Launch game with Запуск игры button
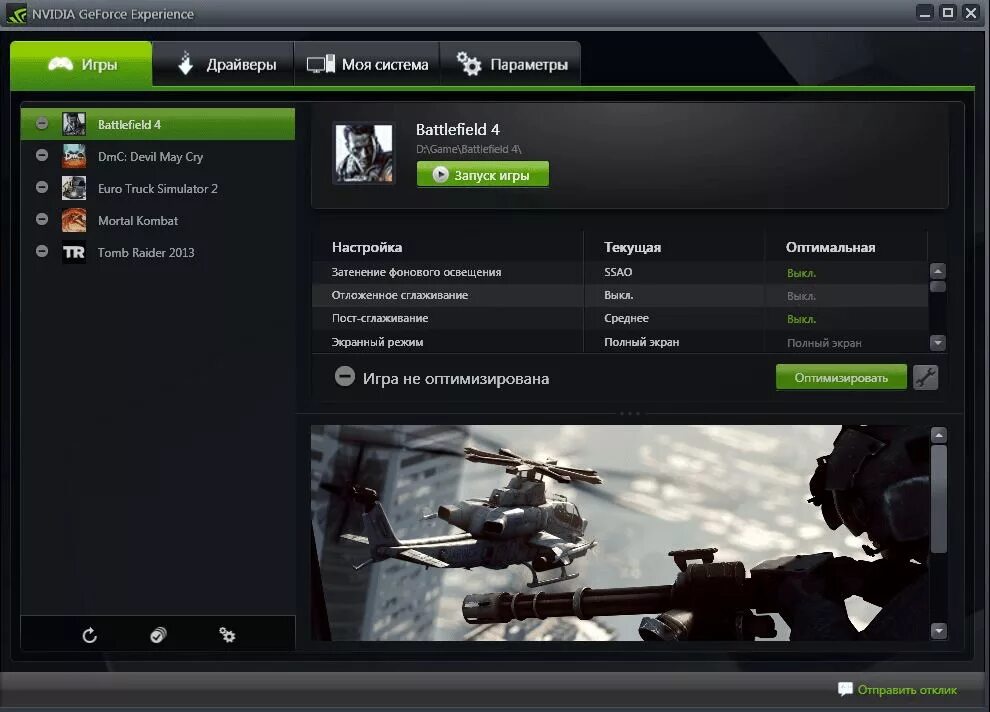Screen dimensions: 990x712 (x=482, y=174)
